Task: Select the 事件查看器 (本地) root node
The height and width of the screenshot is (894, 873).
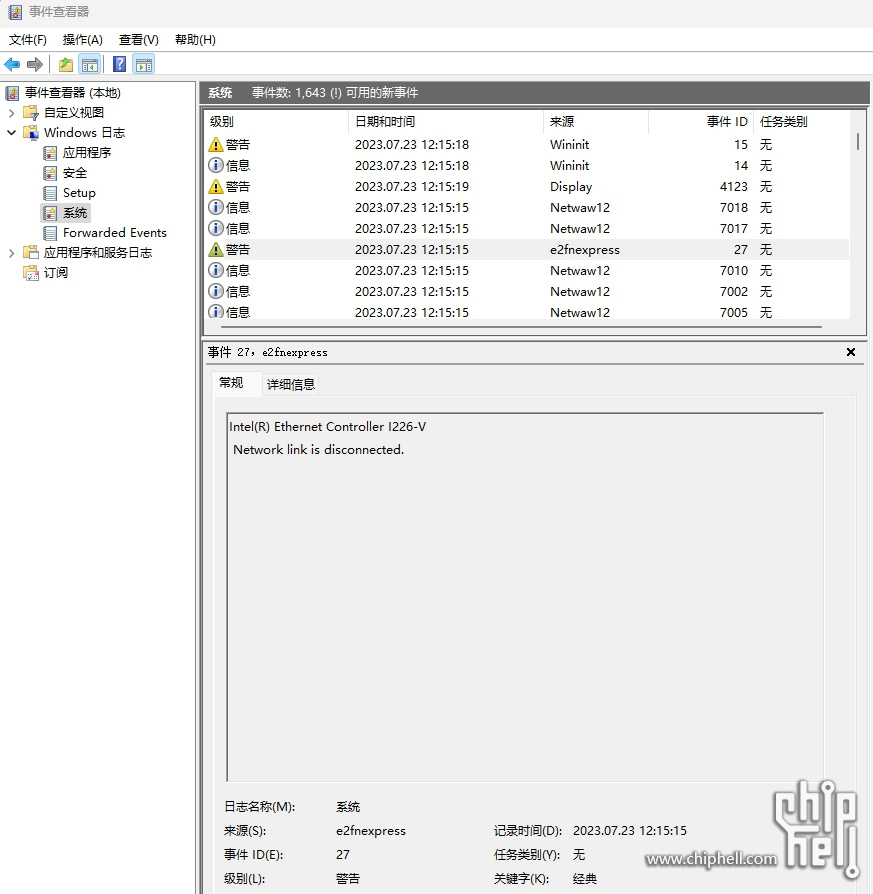Action: [x=72, y=92]
